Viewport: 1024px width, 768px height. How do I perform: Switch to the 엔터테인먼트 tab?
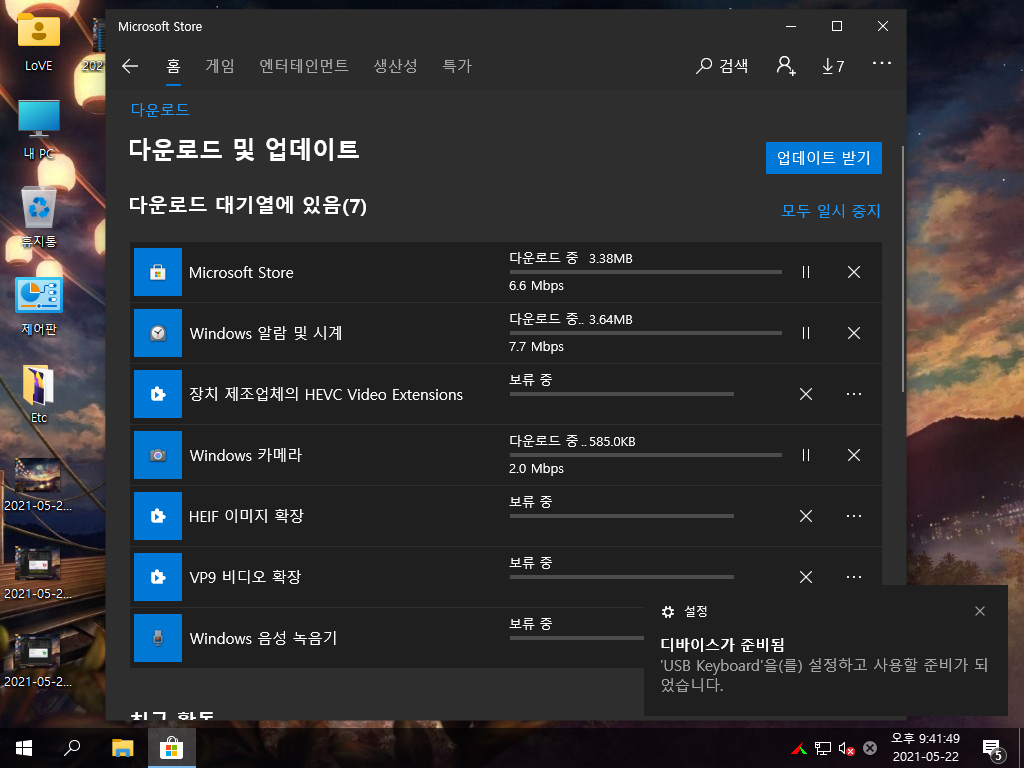[304, 66]
